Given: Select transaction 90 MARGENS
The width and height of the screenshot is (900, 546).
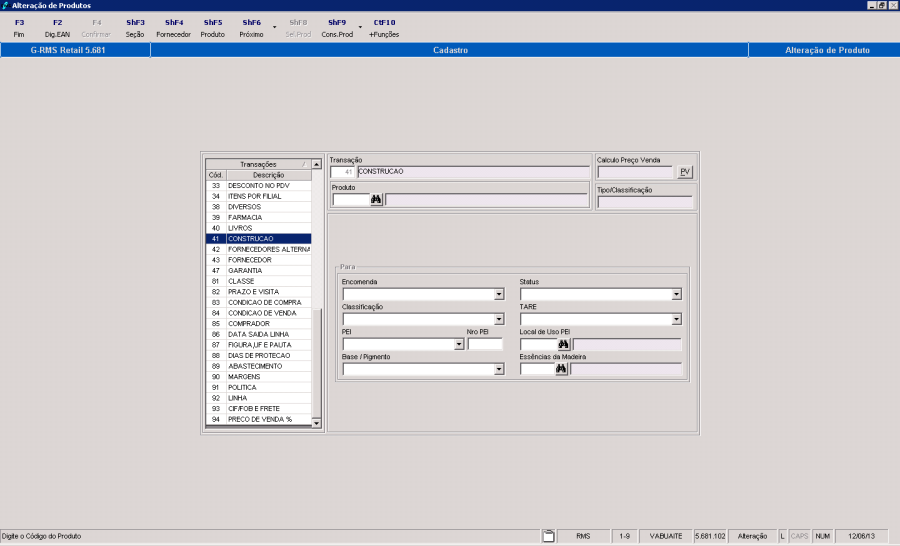Looking at the screenshot, I should [x=258, y=377].
